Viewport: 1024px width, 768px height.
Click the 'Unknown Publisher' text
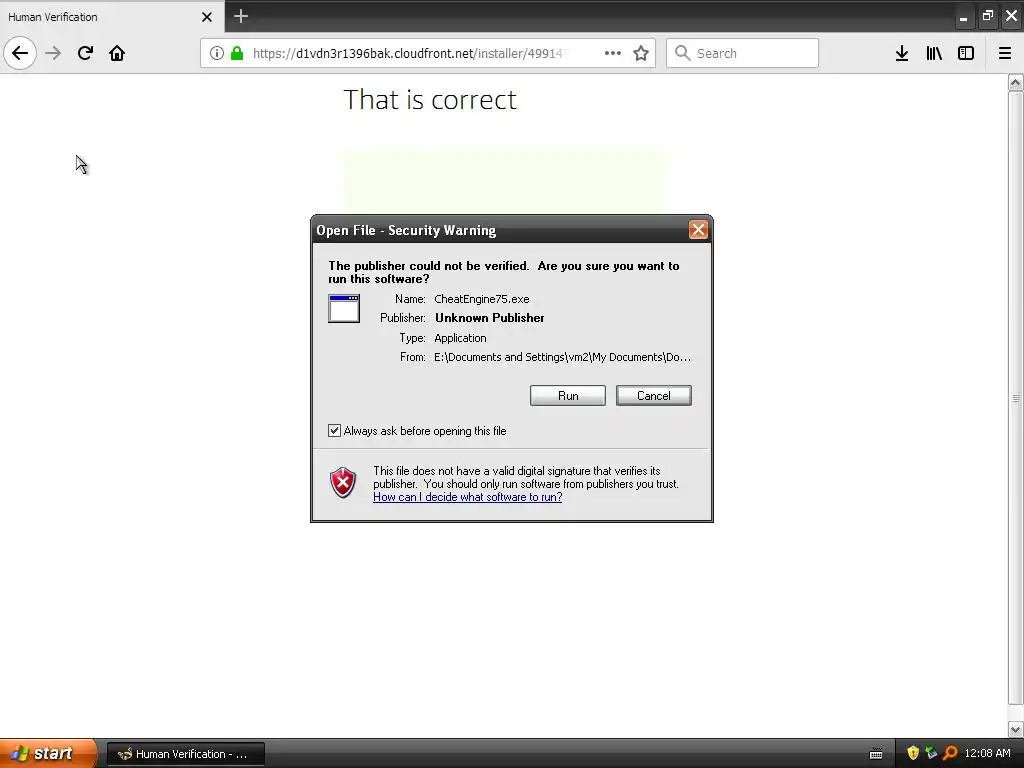point(490,318)
